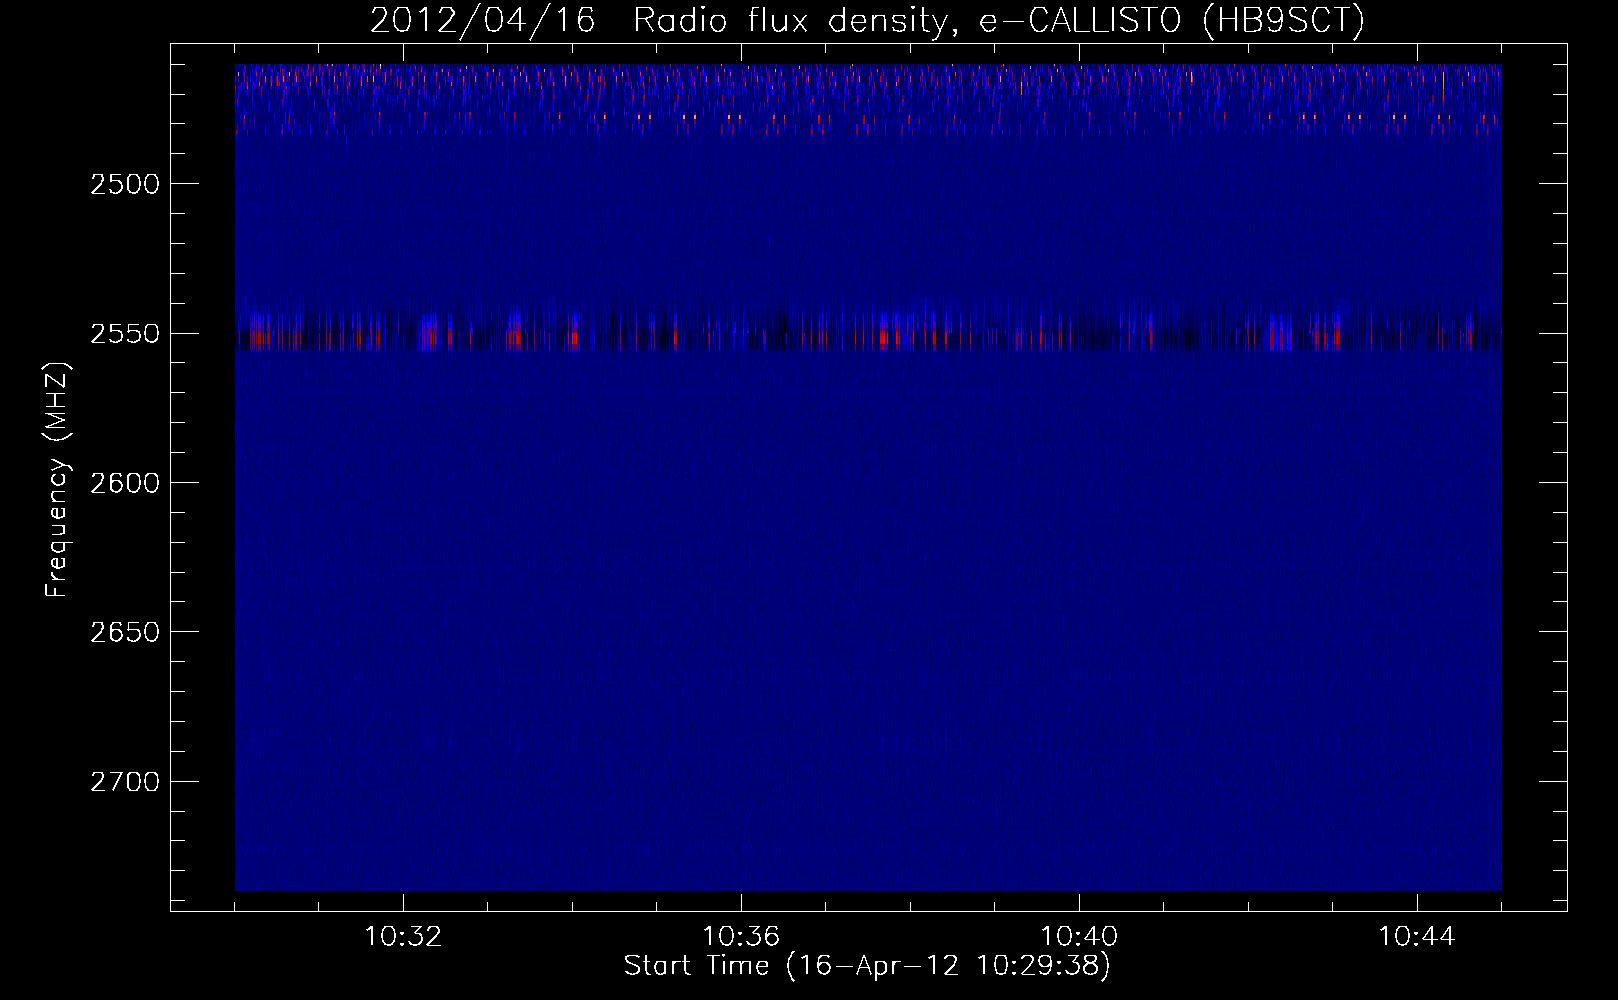Screen dimensions: 1618x1000
Task: Click the 2550 MHz emission band at 10:32
Action: (x=403, y=333)
